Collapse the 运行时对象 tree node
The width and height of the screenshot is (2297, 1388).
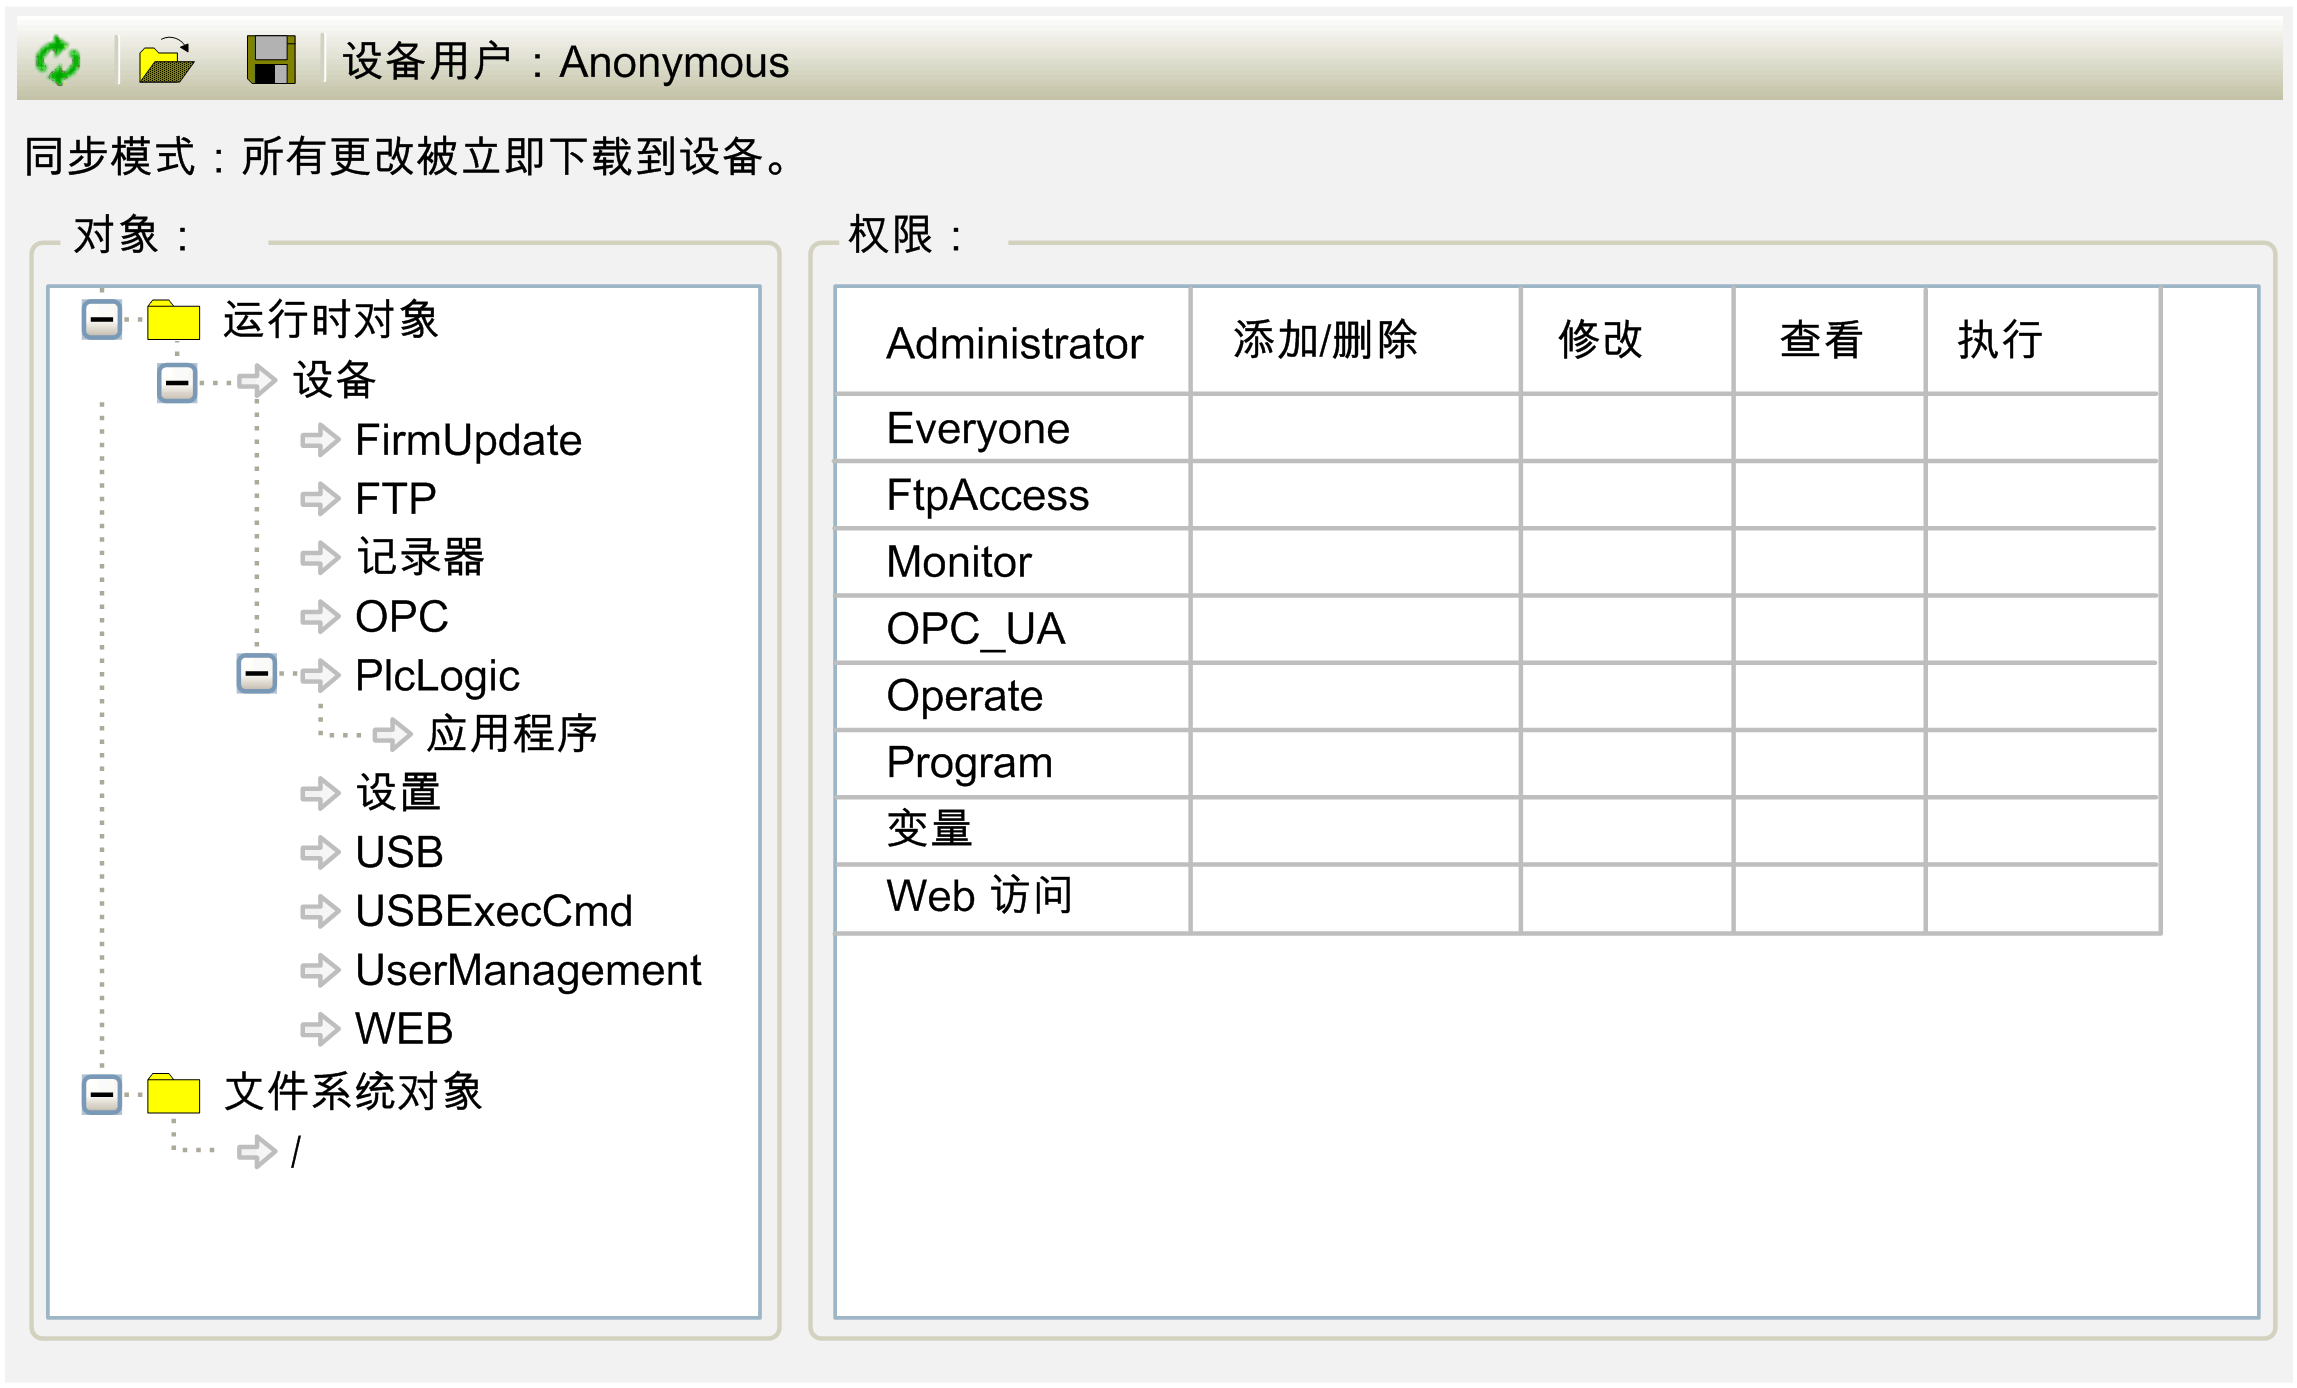[102, 321]
